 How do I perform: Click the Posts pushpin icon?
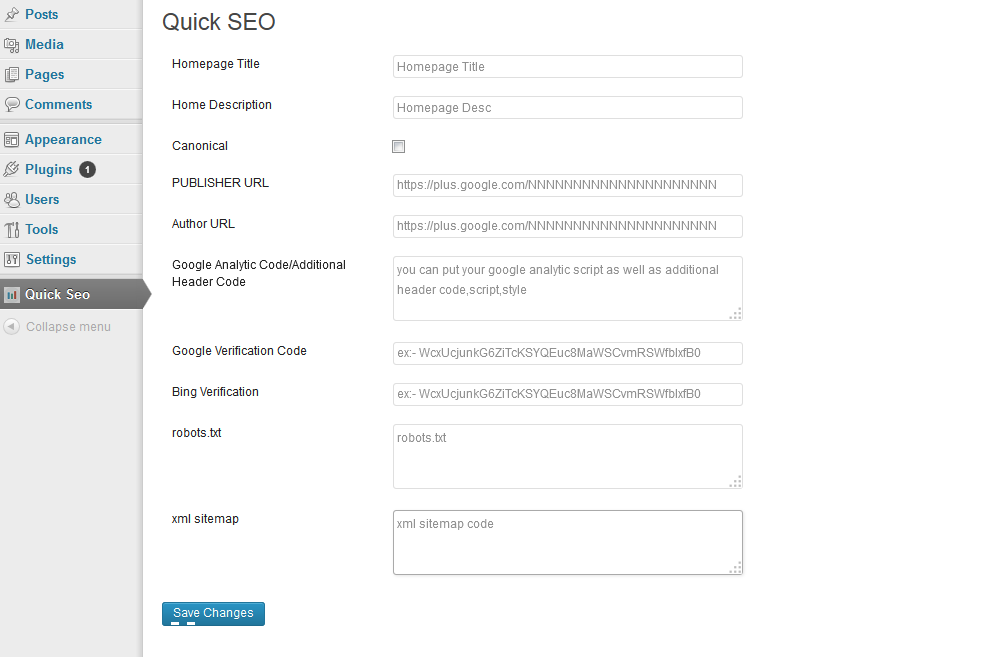11,14
